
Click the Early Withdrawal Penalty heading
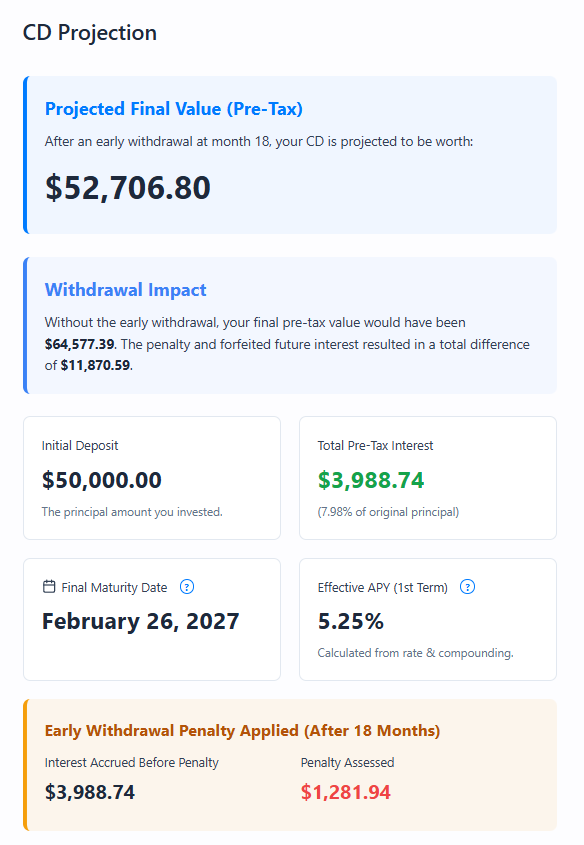241,730
